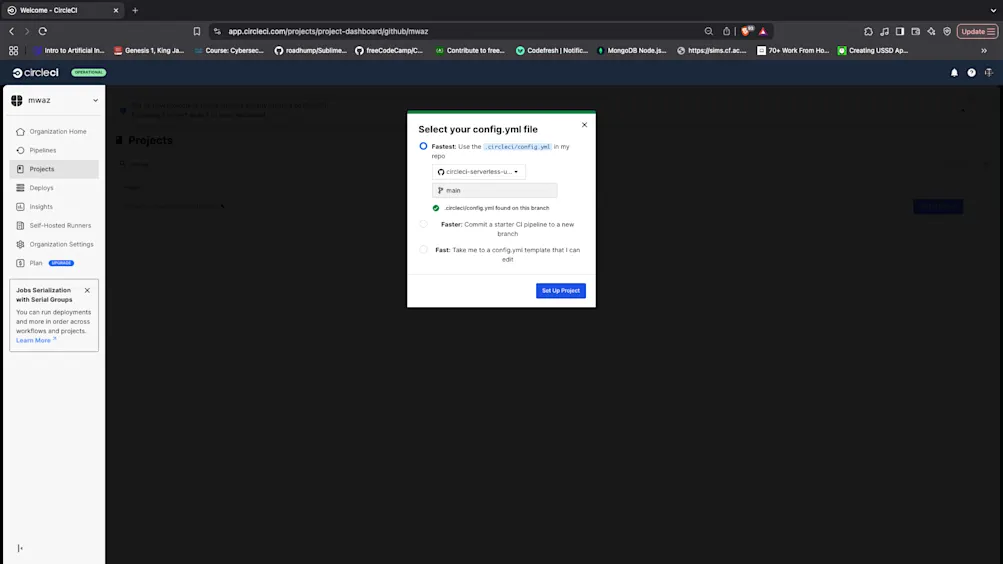Open Organization Settings section
Image resolution: width=1003 pixels, height=564 pixels.
tap(54, 244)
